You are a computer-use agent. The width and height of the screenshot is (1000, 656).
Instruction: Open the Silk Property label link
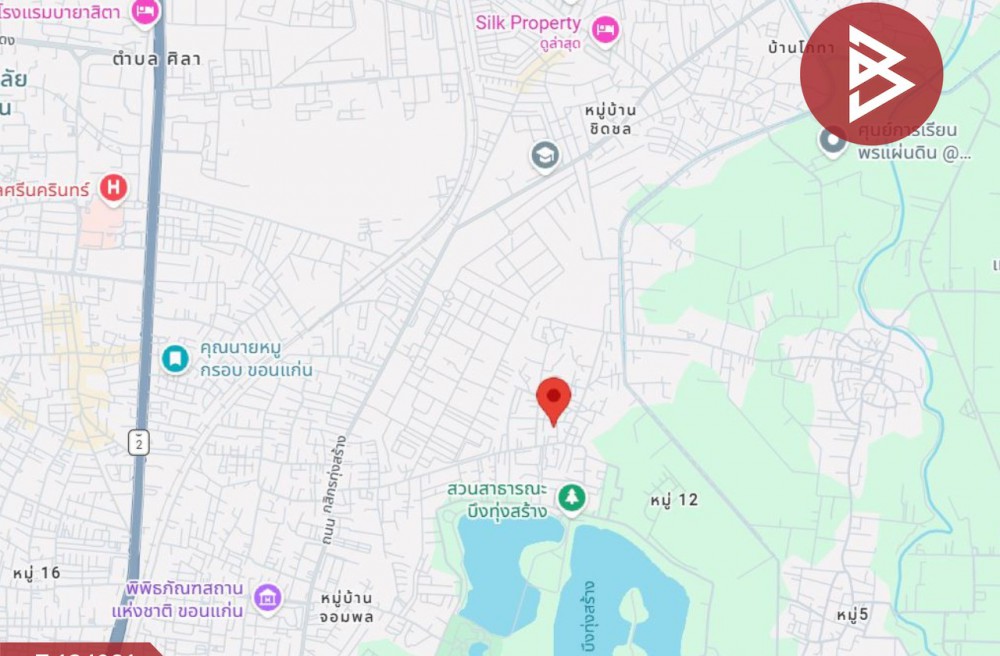tap(528, 24)
